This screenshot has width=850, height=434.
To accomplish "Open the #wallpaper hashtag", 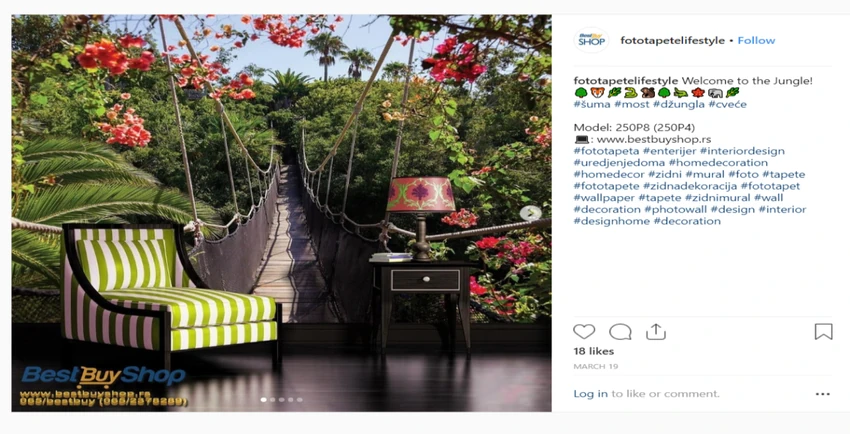I will [604, 198].
